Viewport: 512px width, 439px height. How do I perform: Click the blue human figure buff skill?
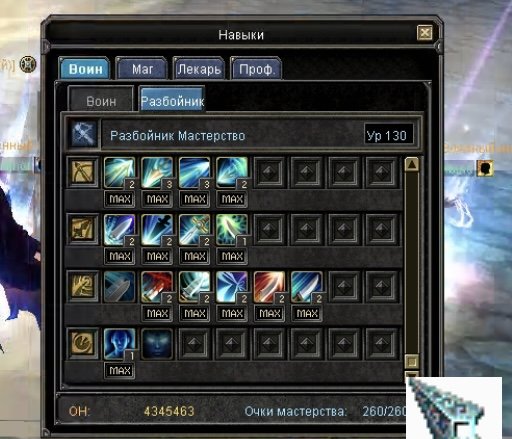[120, 344]
